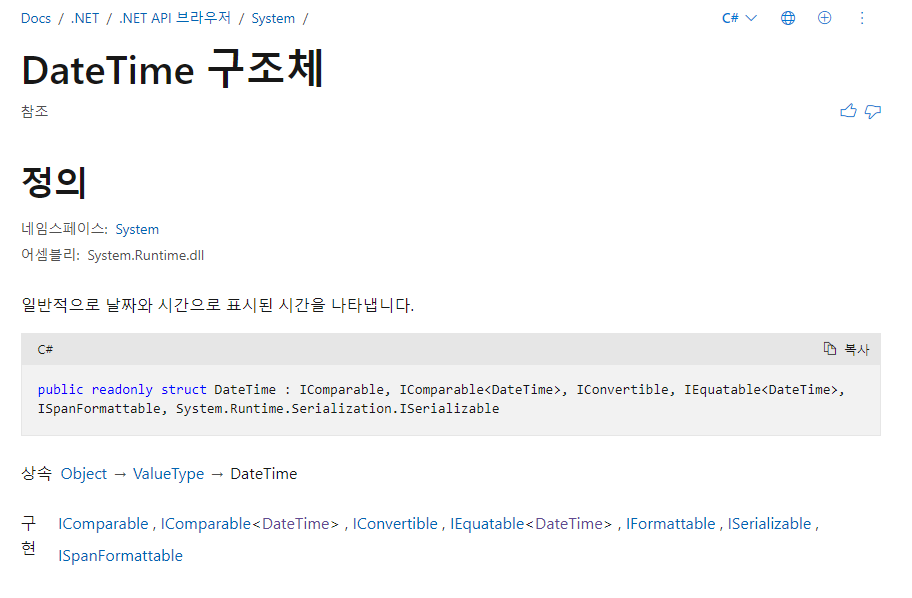This screenshot has width=912, height=598.
Task: Click the thumbs down feedback icon
Action: [x=872, y=111]
